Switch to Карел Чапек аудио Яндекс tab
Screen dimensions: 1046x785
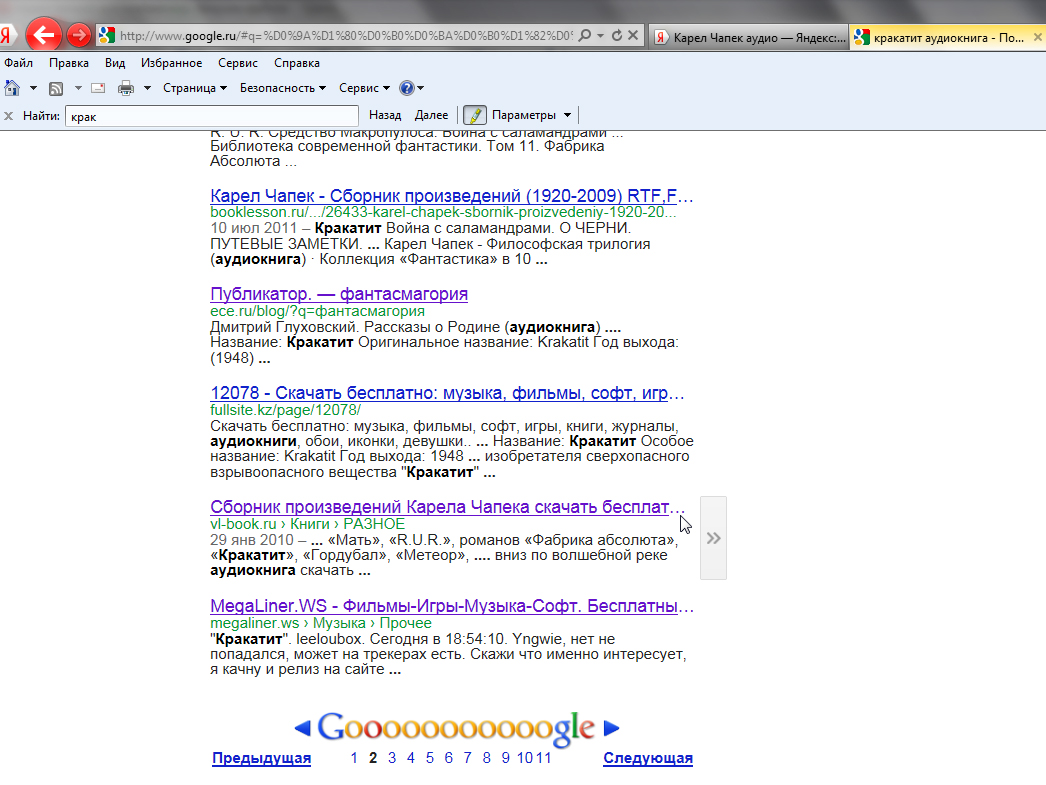748,37
